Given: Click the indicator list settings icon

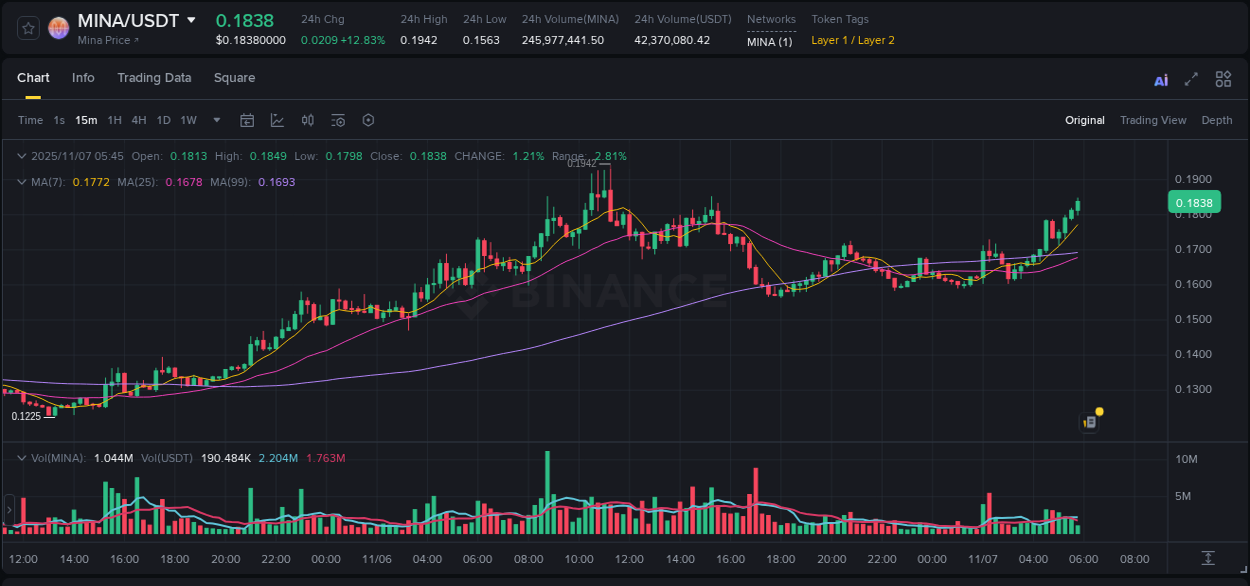Looking at the screenshot, I should (x=338, y=120).
